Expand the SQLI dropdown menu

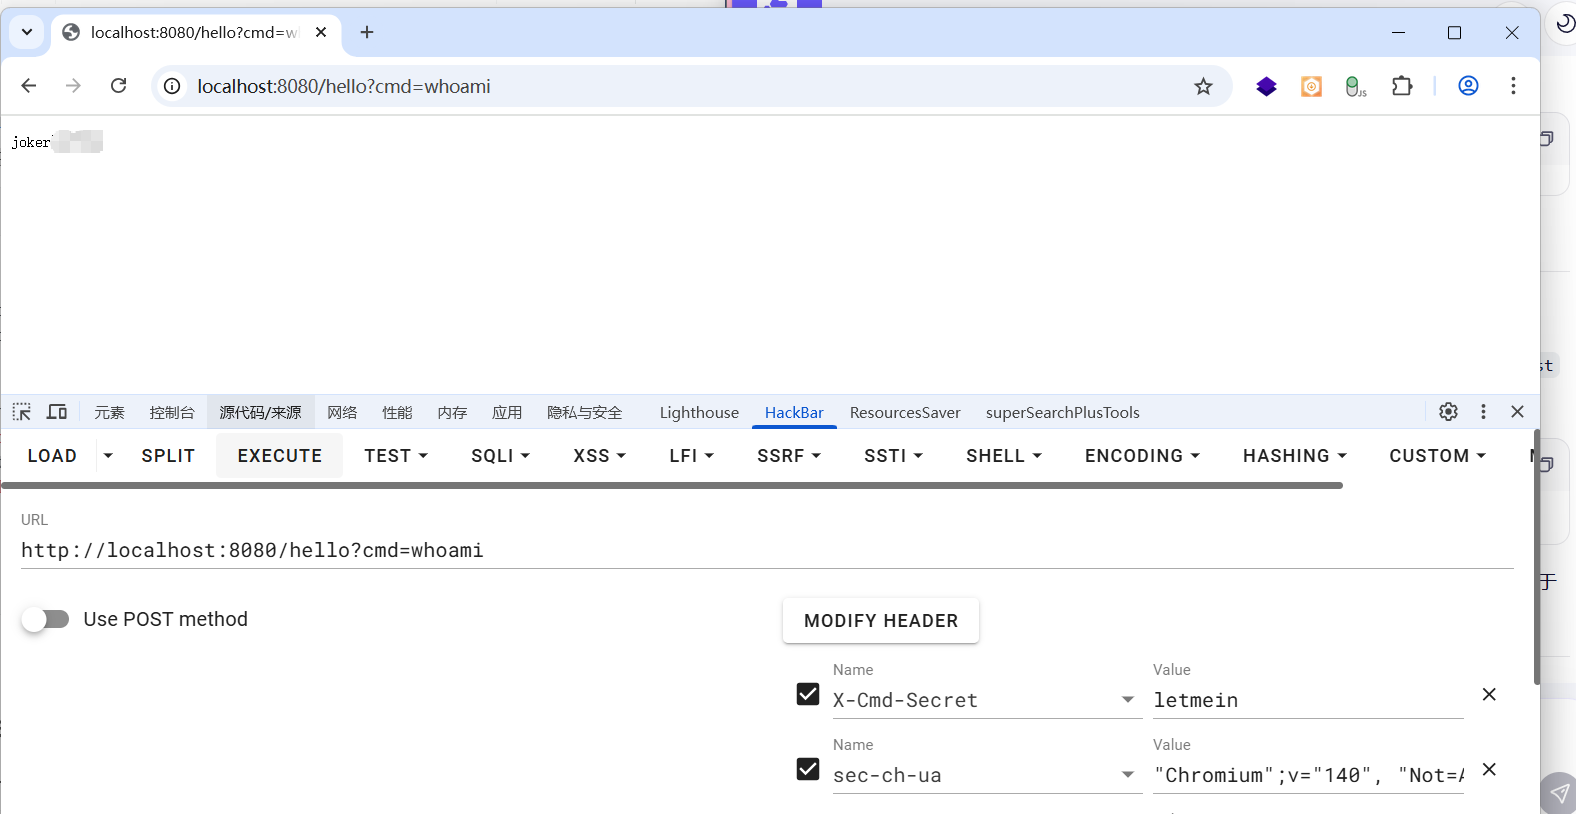[x=500, y=456]
